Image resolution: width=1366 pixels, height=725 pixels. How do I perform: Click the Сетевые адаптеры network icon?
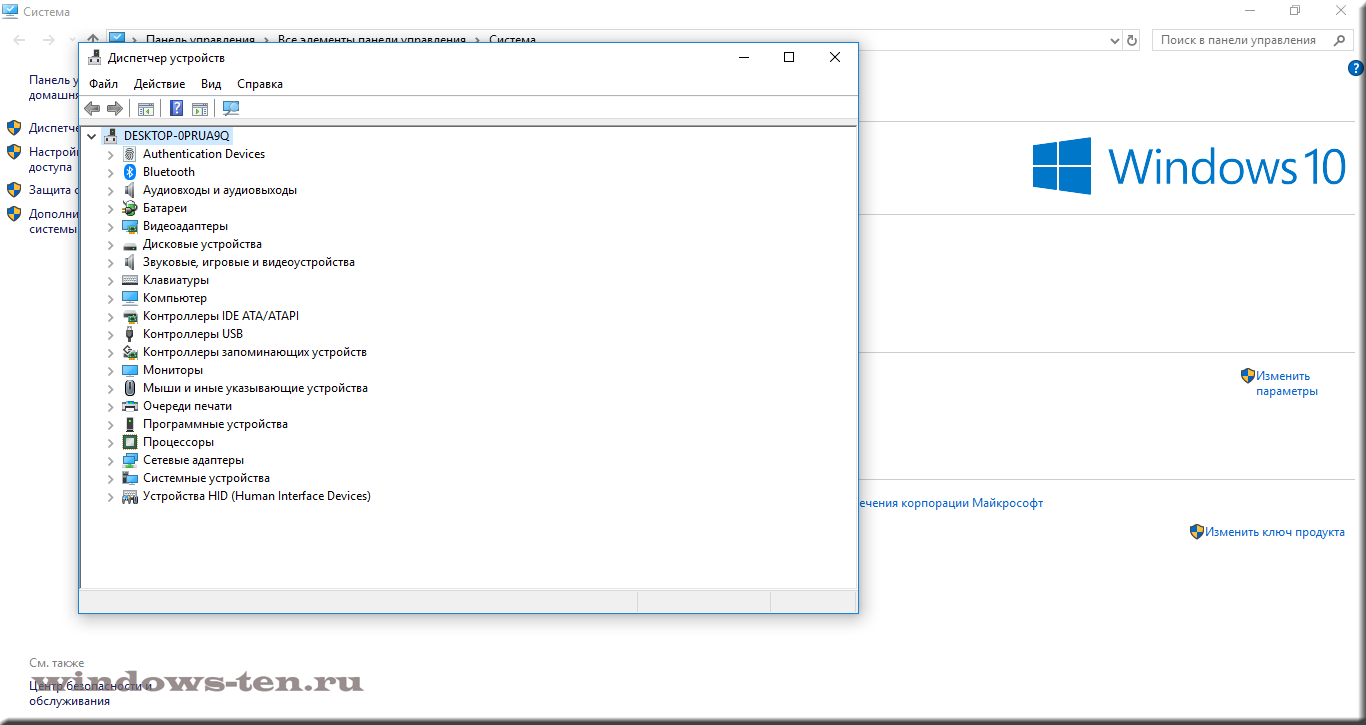(x=130, y=460)
